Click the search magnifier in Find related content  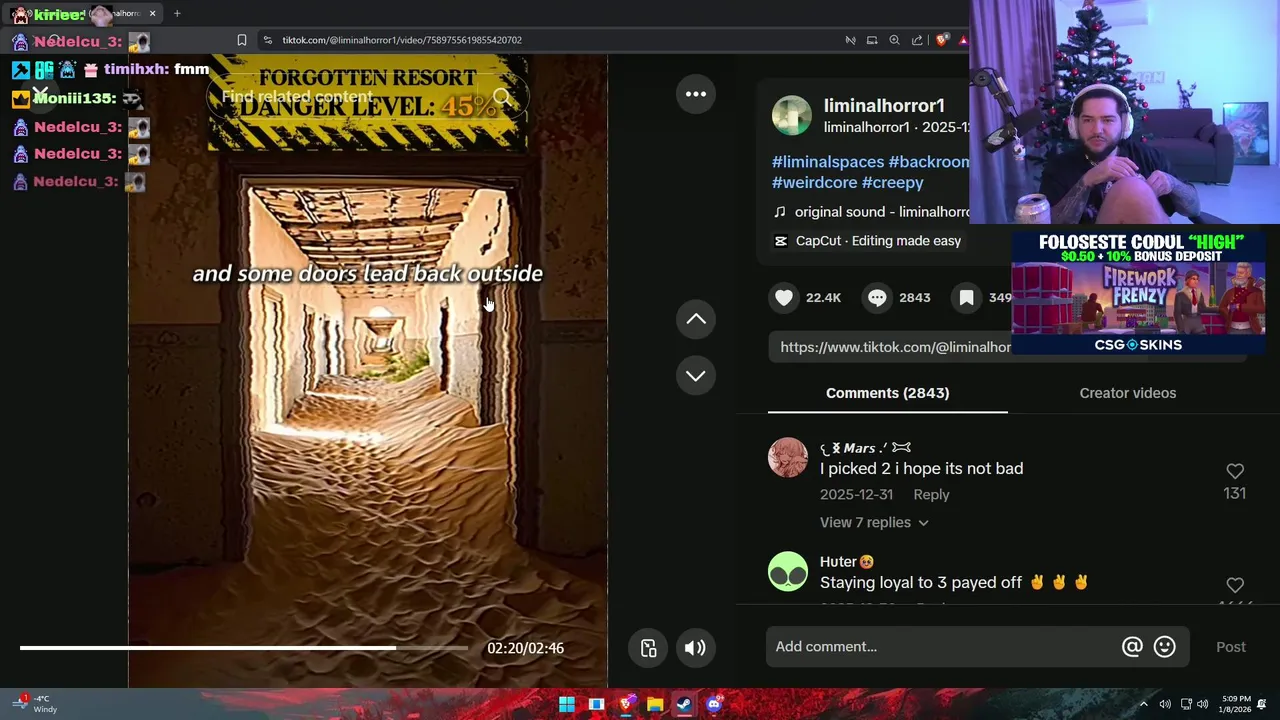(503, 97)
